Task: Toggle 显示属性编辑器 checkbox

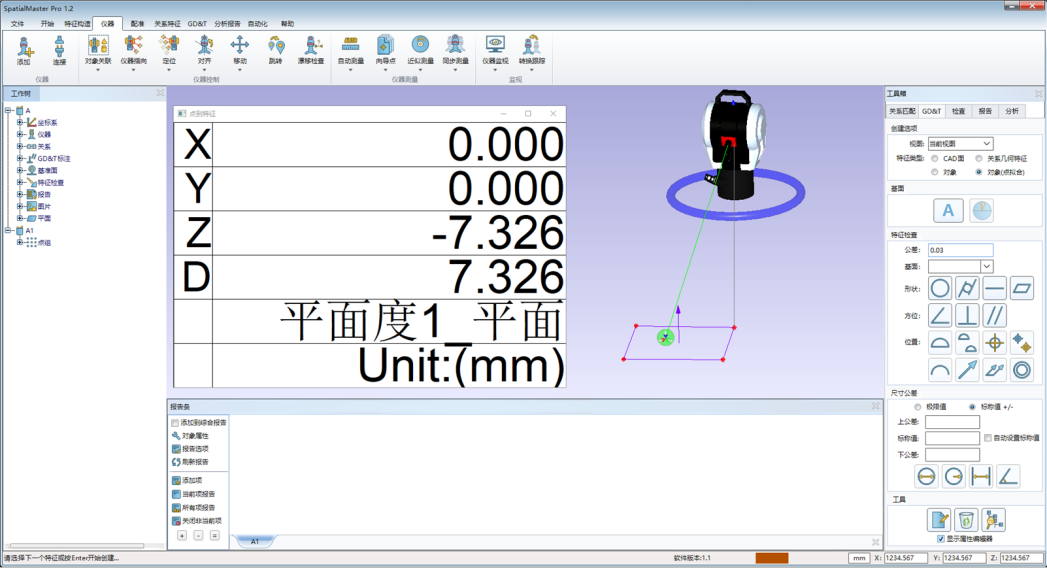Action: click(x=940, y=539)
